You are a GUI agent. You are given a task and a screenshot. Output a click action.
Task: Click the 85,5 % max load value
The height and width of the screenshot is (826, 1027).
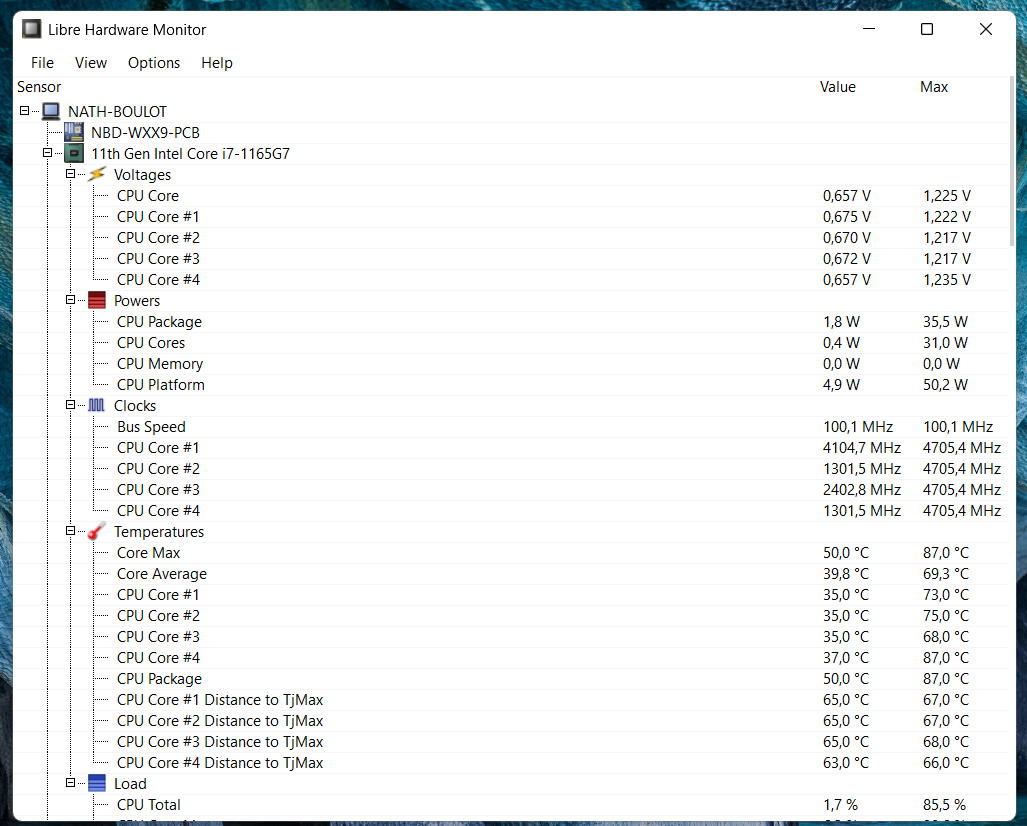coord(944,805)
